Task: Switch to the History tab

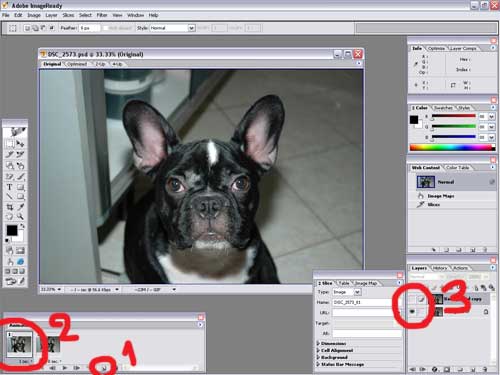Action: pyautogui.click(x=439, y=268)
